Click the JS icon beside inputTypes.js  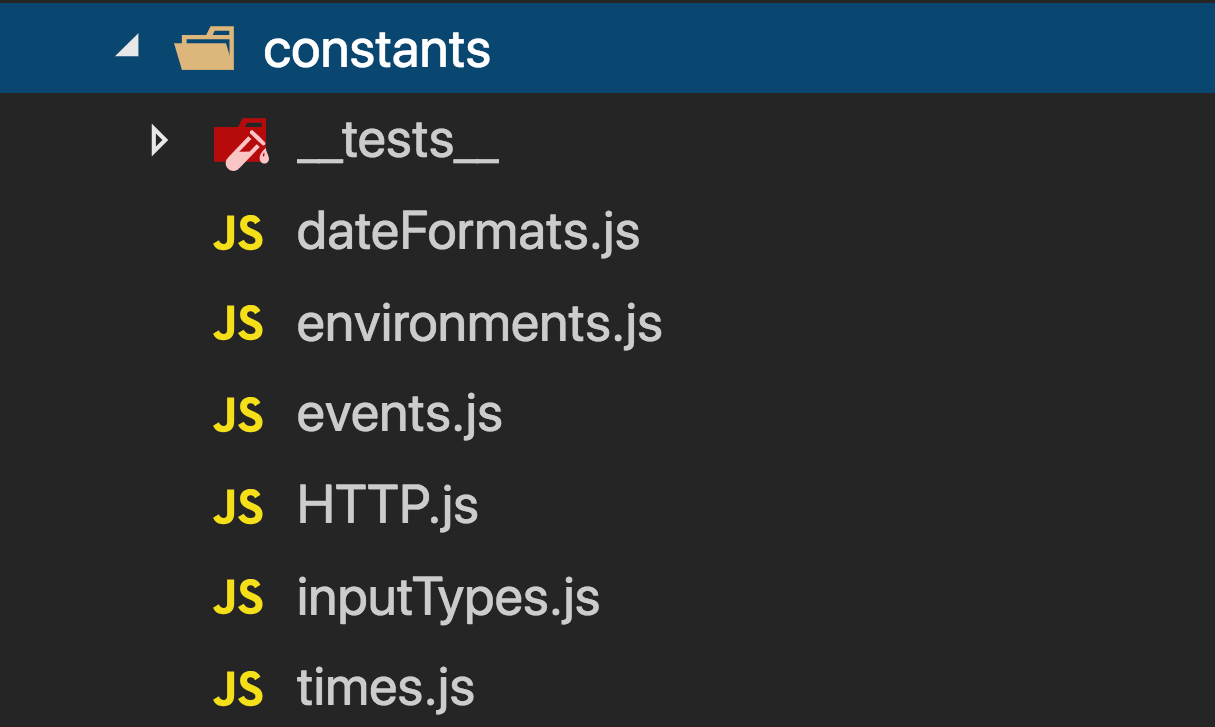coord(238,598)
